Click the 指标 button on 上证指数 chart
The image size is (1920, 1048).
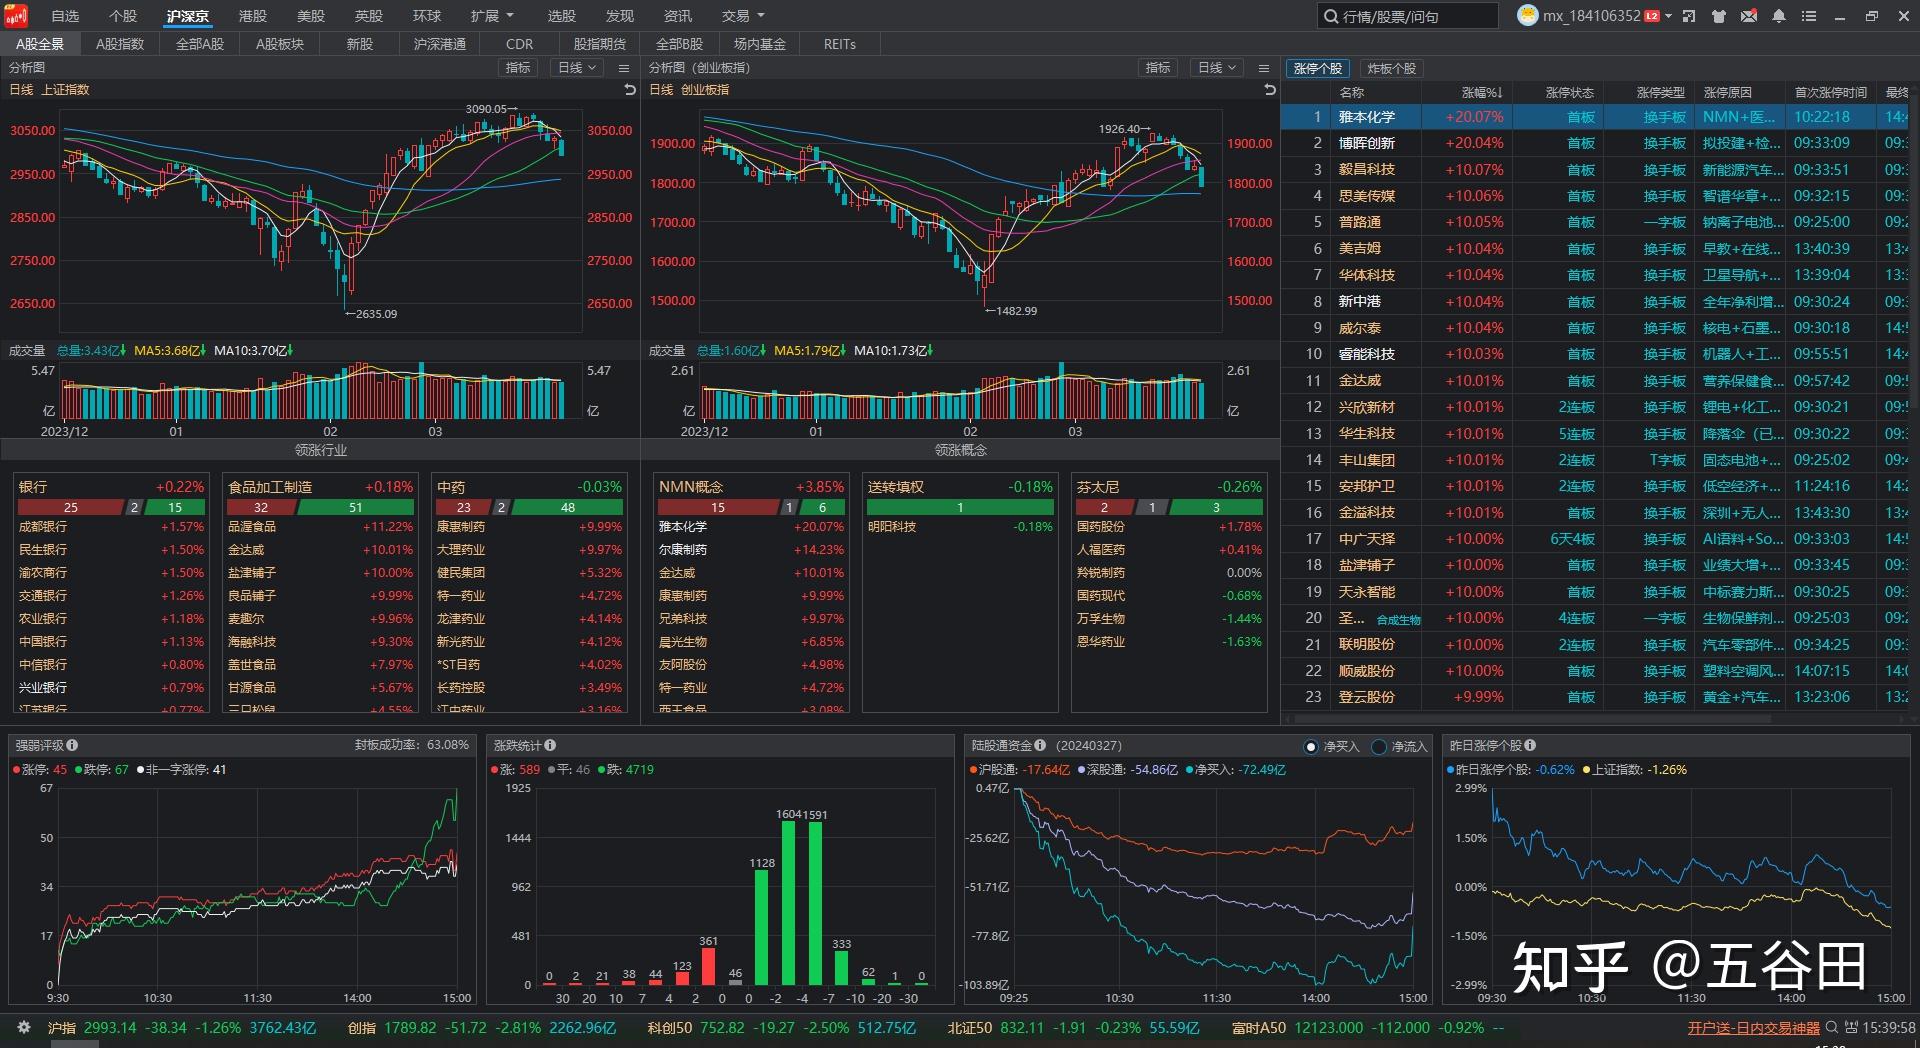click(x=518, y=68)
